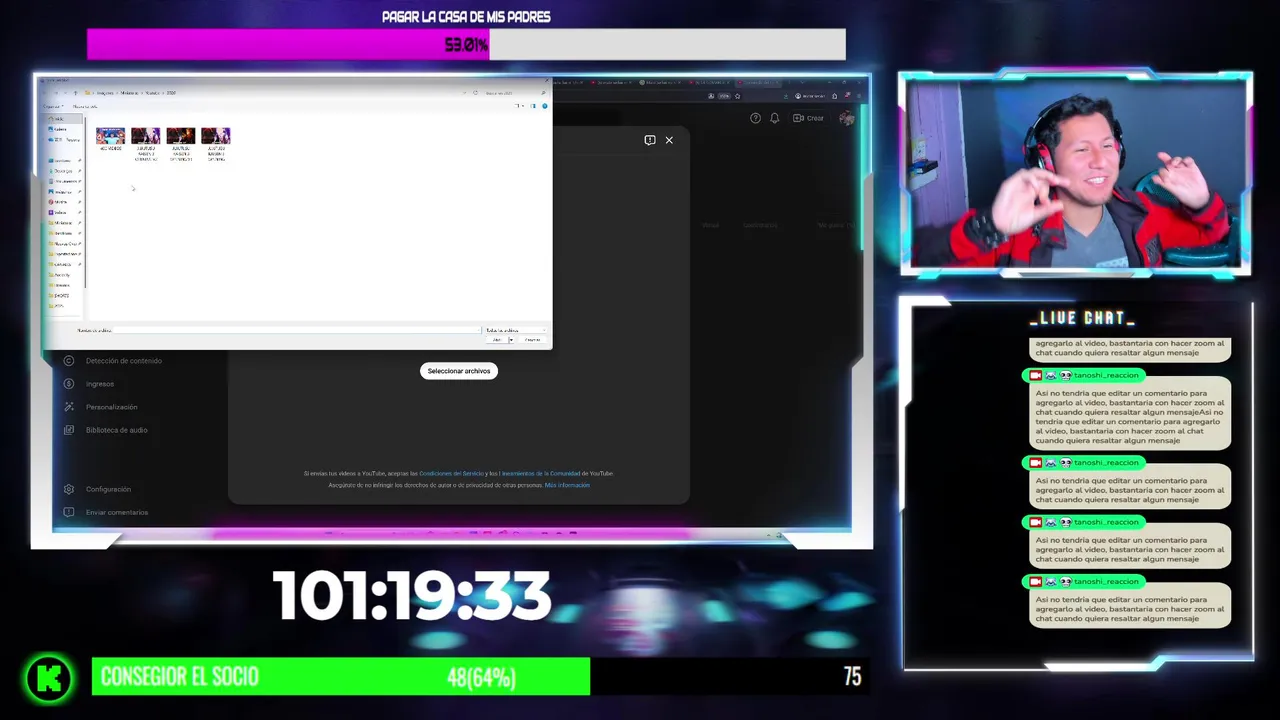The height and width of the screenshot is (720, 1280).
Task: Open the Más información link
Action: (567, 485)
